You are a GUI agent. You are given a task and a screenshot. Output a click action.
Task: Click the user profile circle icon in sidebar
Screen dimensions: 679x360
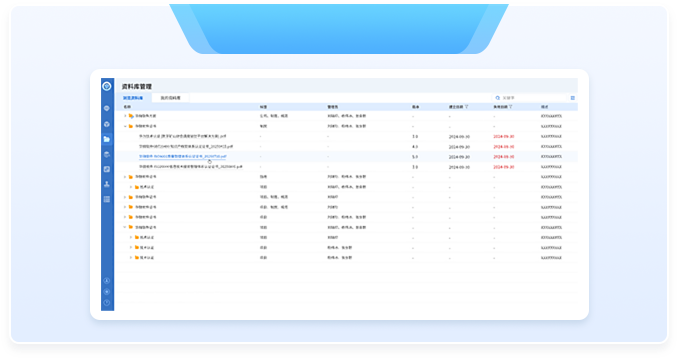click(x=107, y=281)
